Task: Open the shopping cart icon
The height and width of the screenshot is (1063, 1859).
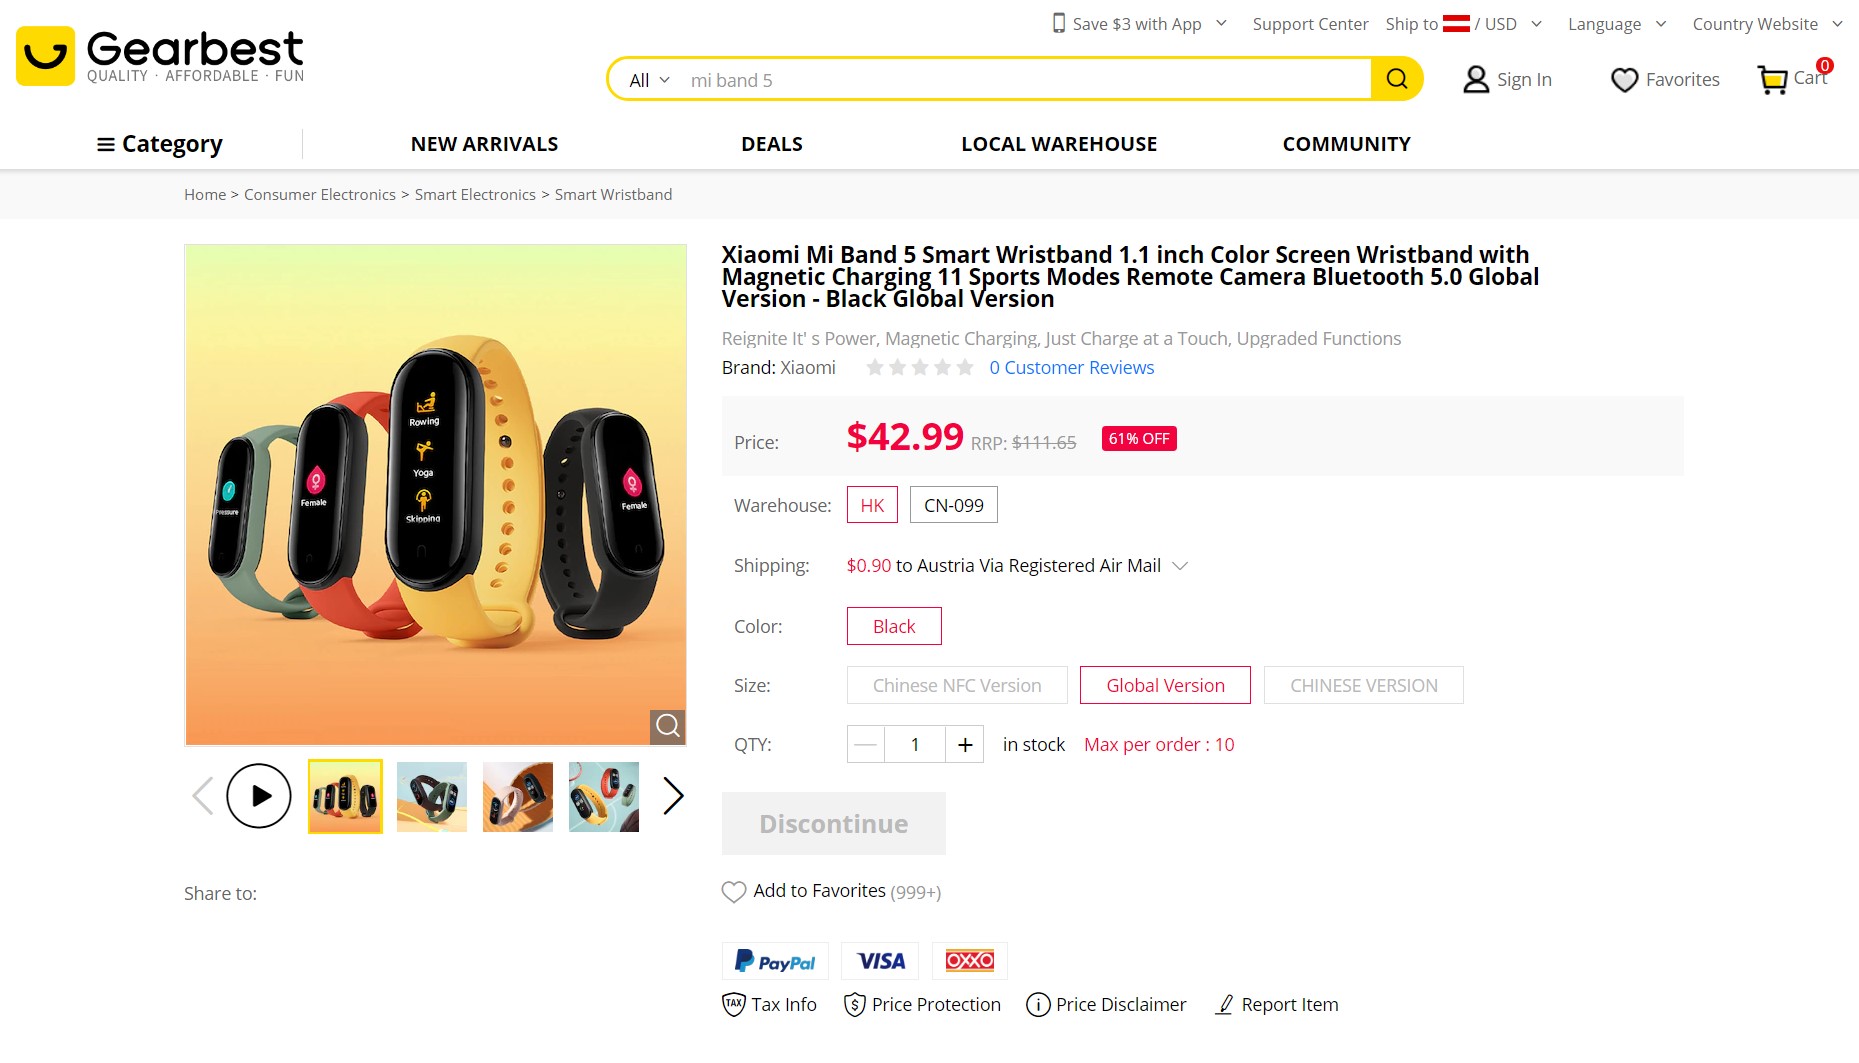Action: (1773, 79)
